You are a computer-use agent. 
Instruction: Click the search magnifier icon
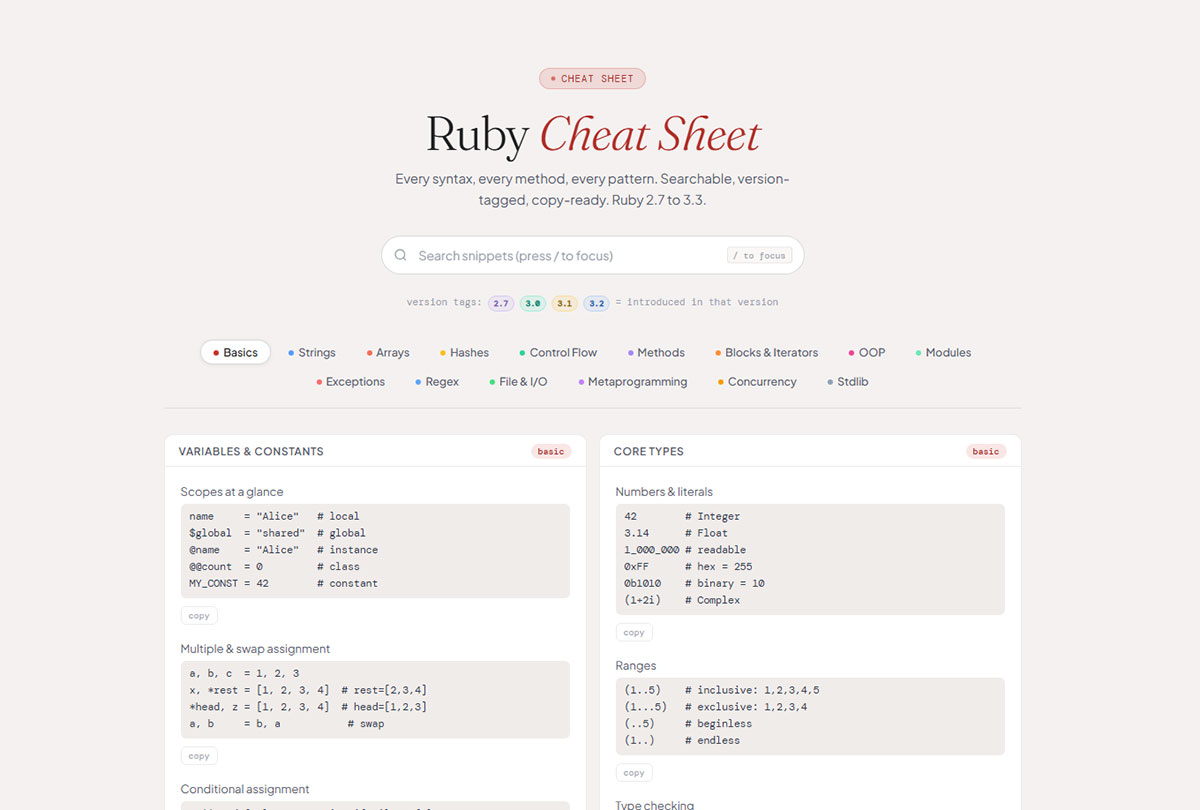pyautogui.click(x=400, y=255)
